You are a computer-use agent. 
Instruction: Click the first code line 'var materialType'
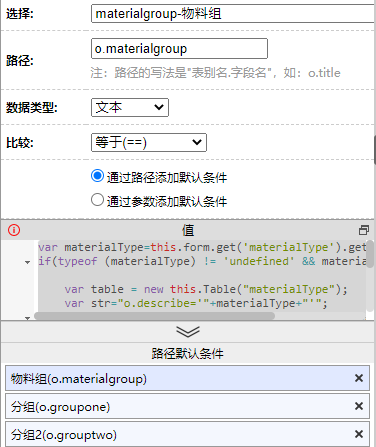[202, 247]
